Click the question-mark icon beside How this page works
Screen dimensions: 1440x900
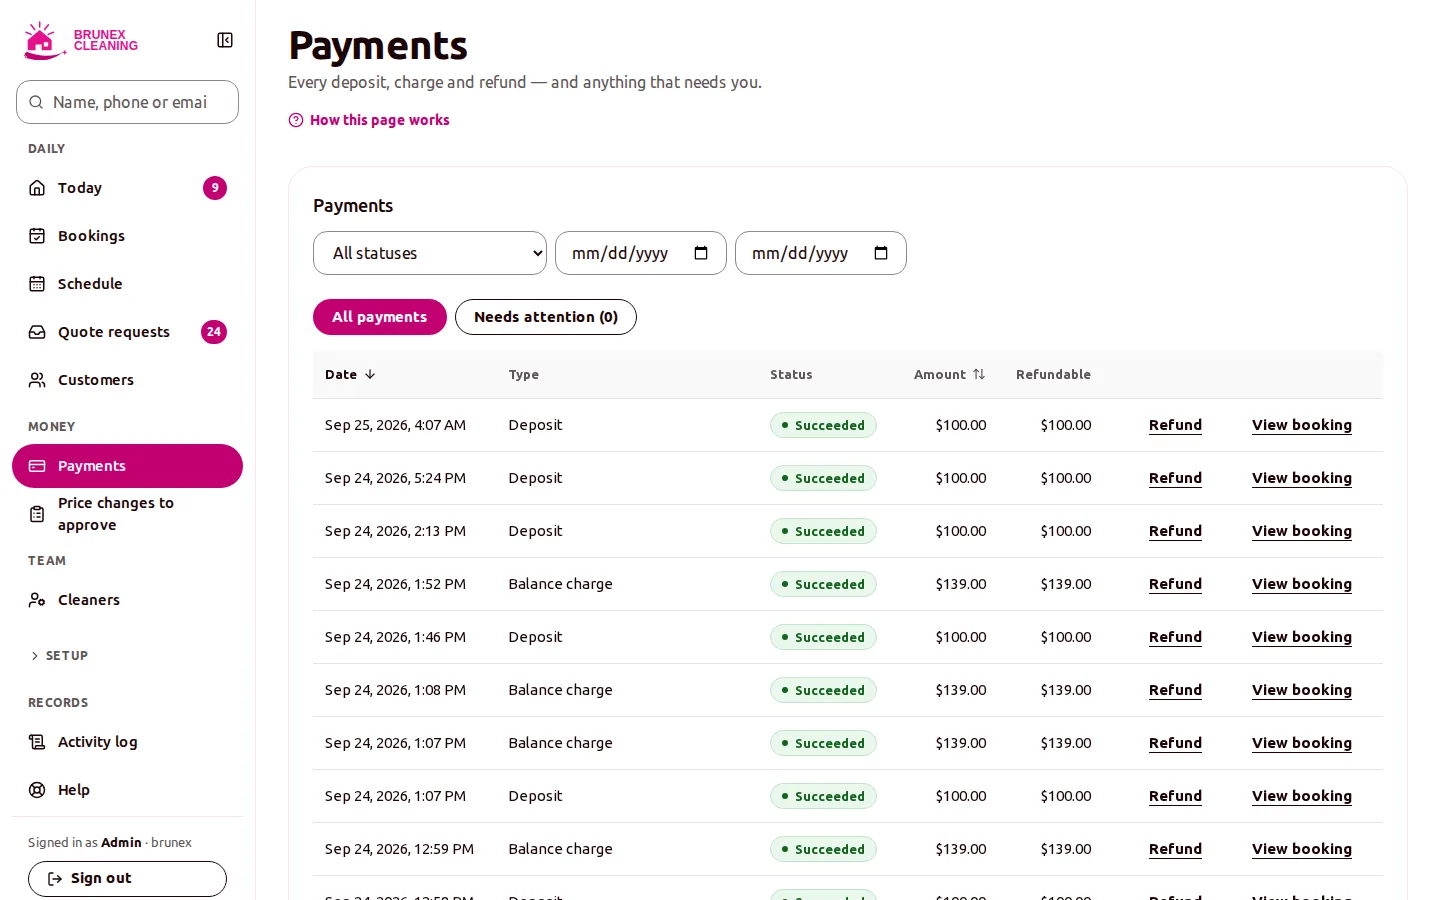[x=296, y=120]
